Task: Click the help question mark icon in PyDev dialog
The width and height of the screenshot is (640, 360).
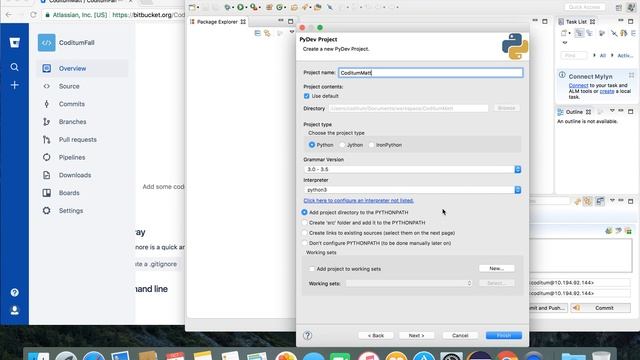Action: [307, 336]
